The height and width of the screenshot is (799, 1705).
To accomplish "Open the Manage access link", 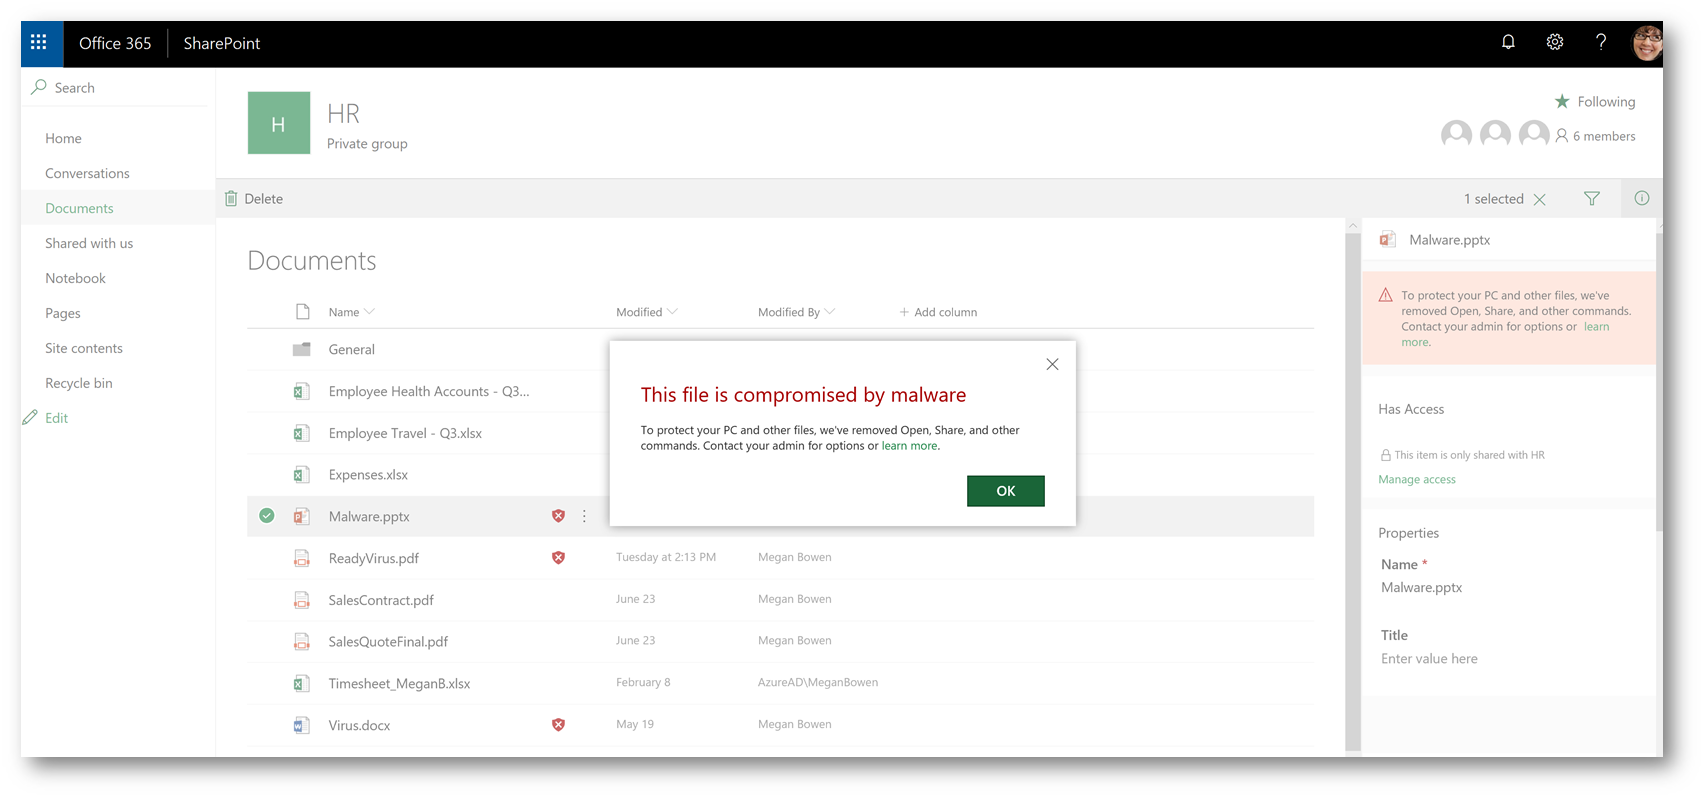I will click(x=1417, y=480).
